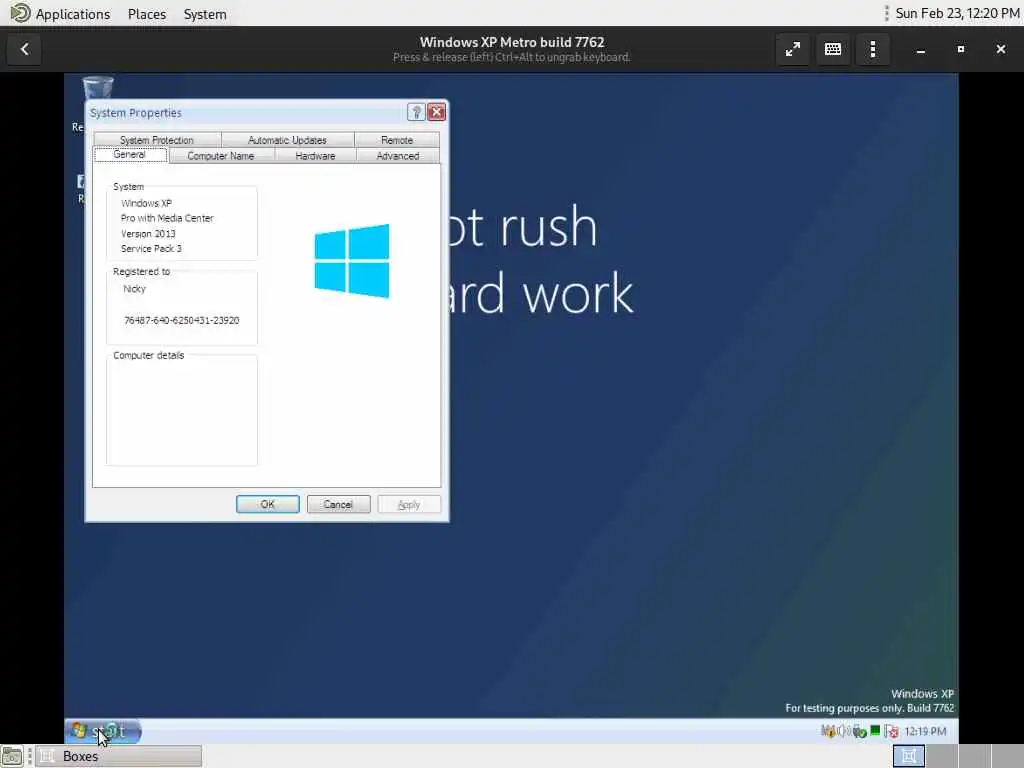1024x768 pixels.
Task: Select the General tab
Action: pos(130,155)
